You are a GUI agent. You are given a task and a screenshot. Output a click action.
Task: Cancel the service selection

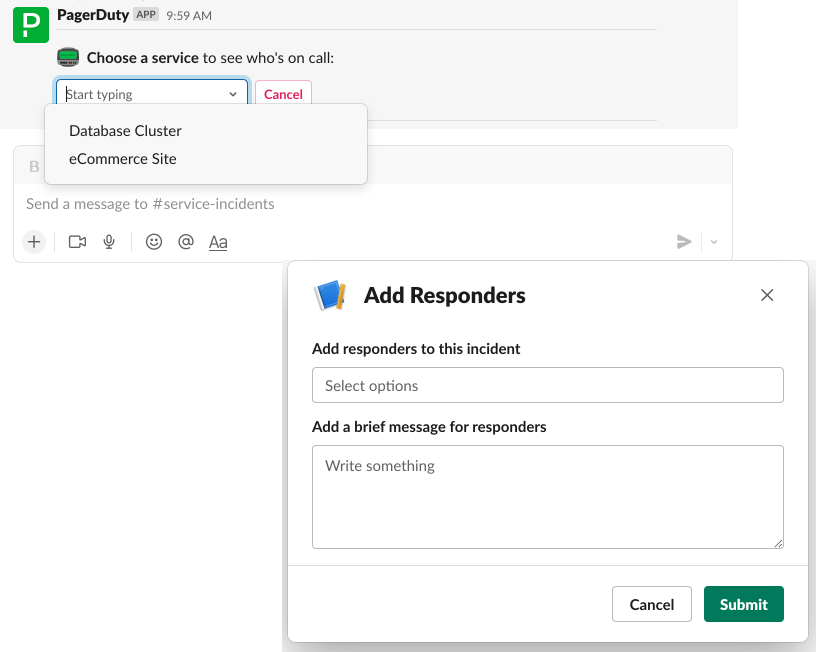pyautogui.click(x=283, y=94)
